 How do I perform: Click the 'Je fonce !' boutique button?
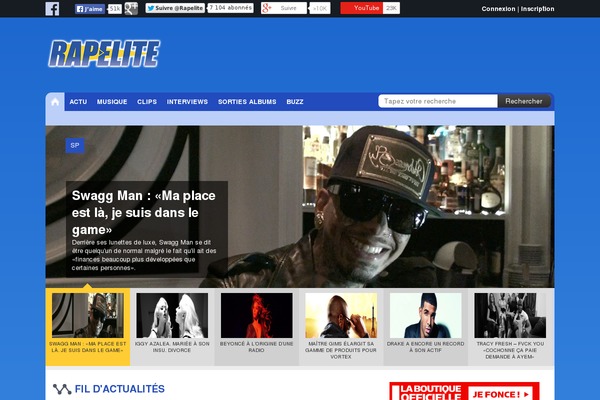pos(501,394)
